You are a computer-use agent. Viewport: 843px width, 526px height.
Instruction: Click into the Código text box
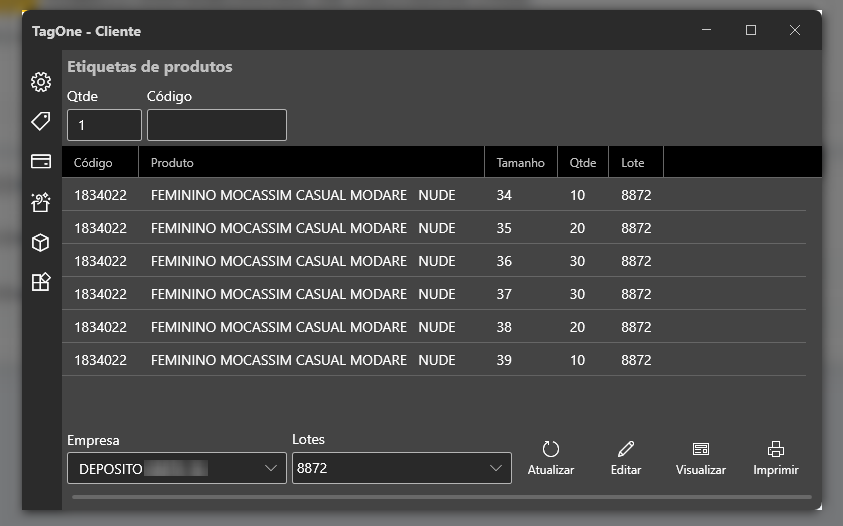[217, 125]
